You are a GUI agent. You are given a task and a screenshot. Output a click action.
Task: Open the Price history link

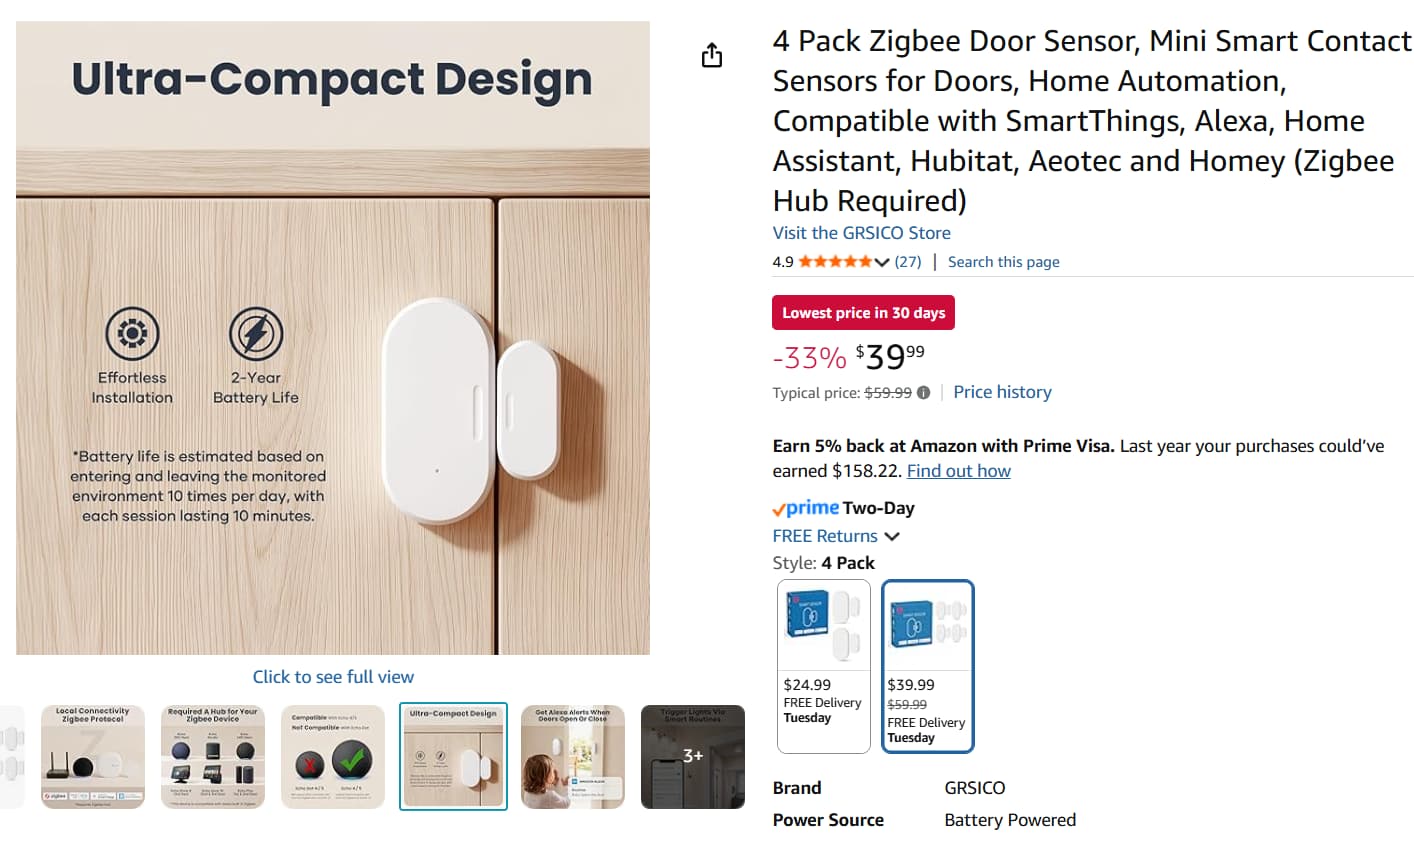pos(1002,392)
